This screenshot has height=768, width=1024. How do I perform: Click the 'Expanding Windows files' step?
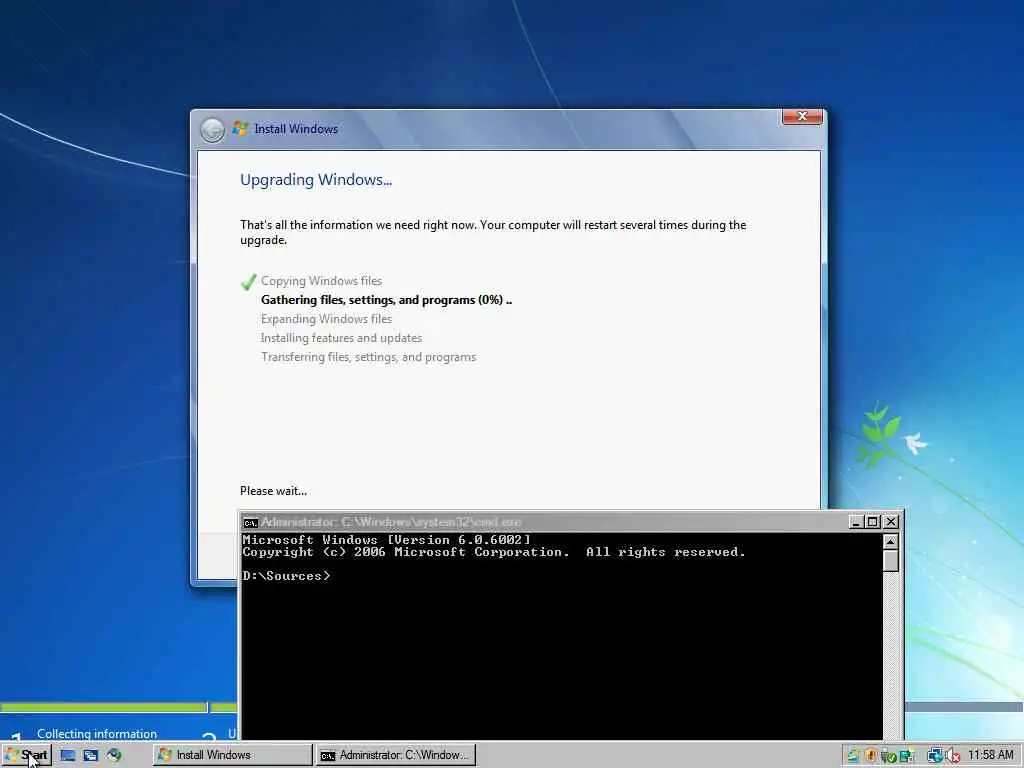pos(327,319)
